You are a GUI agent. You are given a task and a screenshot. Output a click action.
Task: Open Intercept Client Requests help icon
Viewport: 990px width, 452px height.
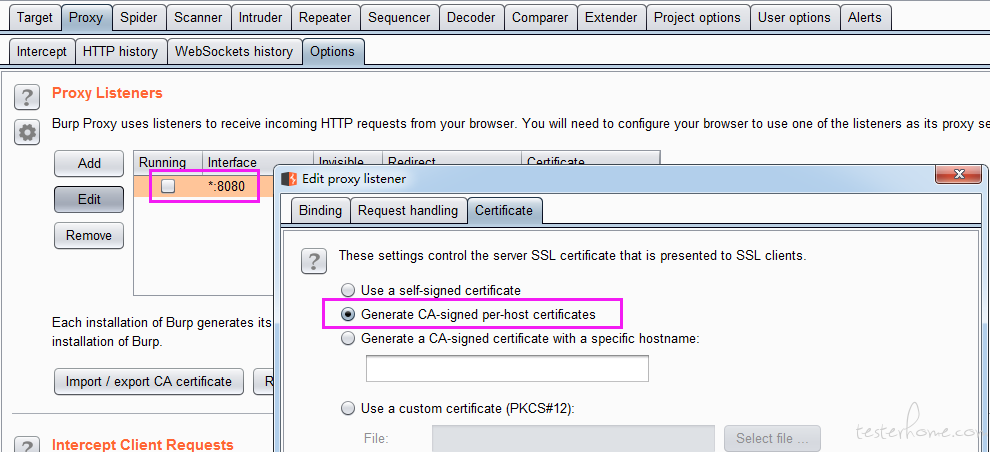(27, 445)
